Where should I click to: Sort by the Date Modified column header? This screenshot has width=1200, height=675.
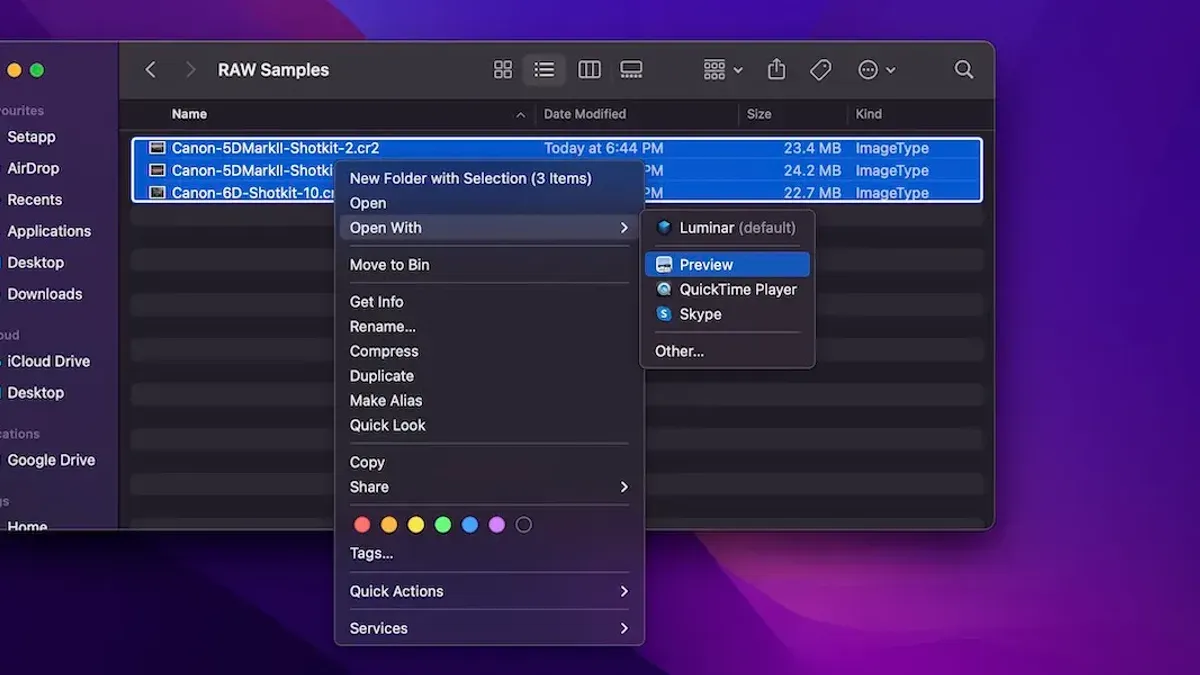(585, 114)
